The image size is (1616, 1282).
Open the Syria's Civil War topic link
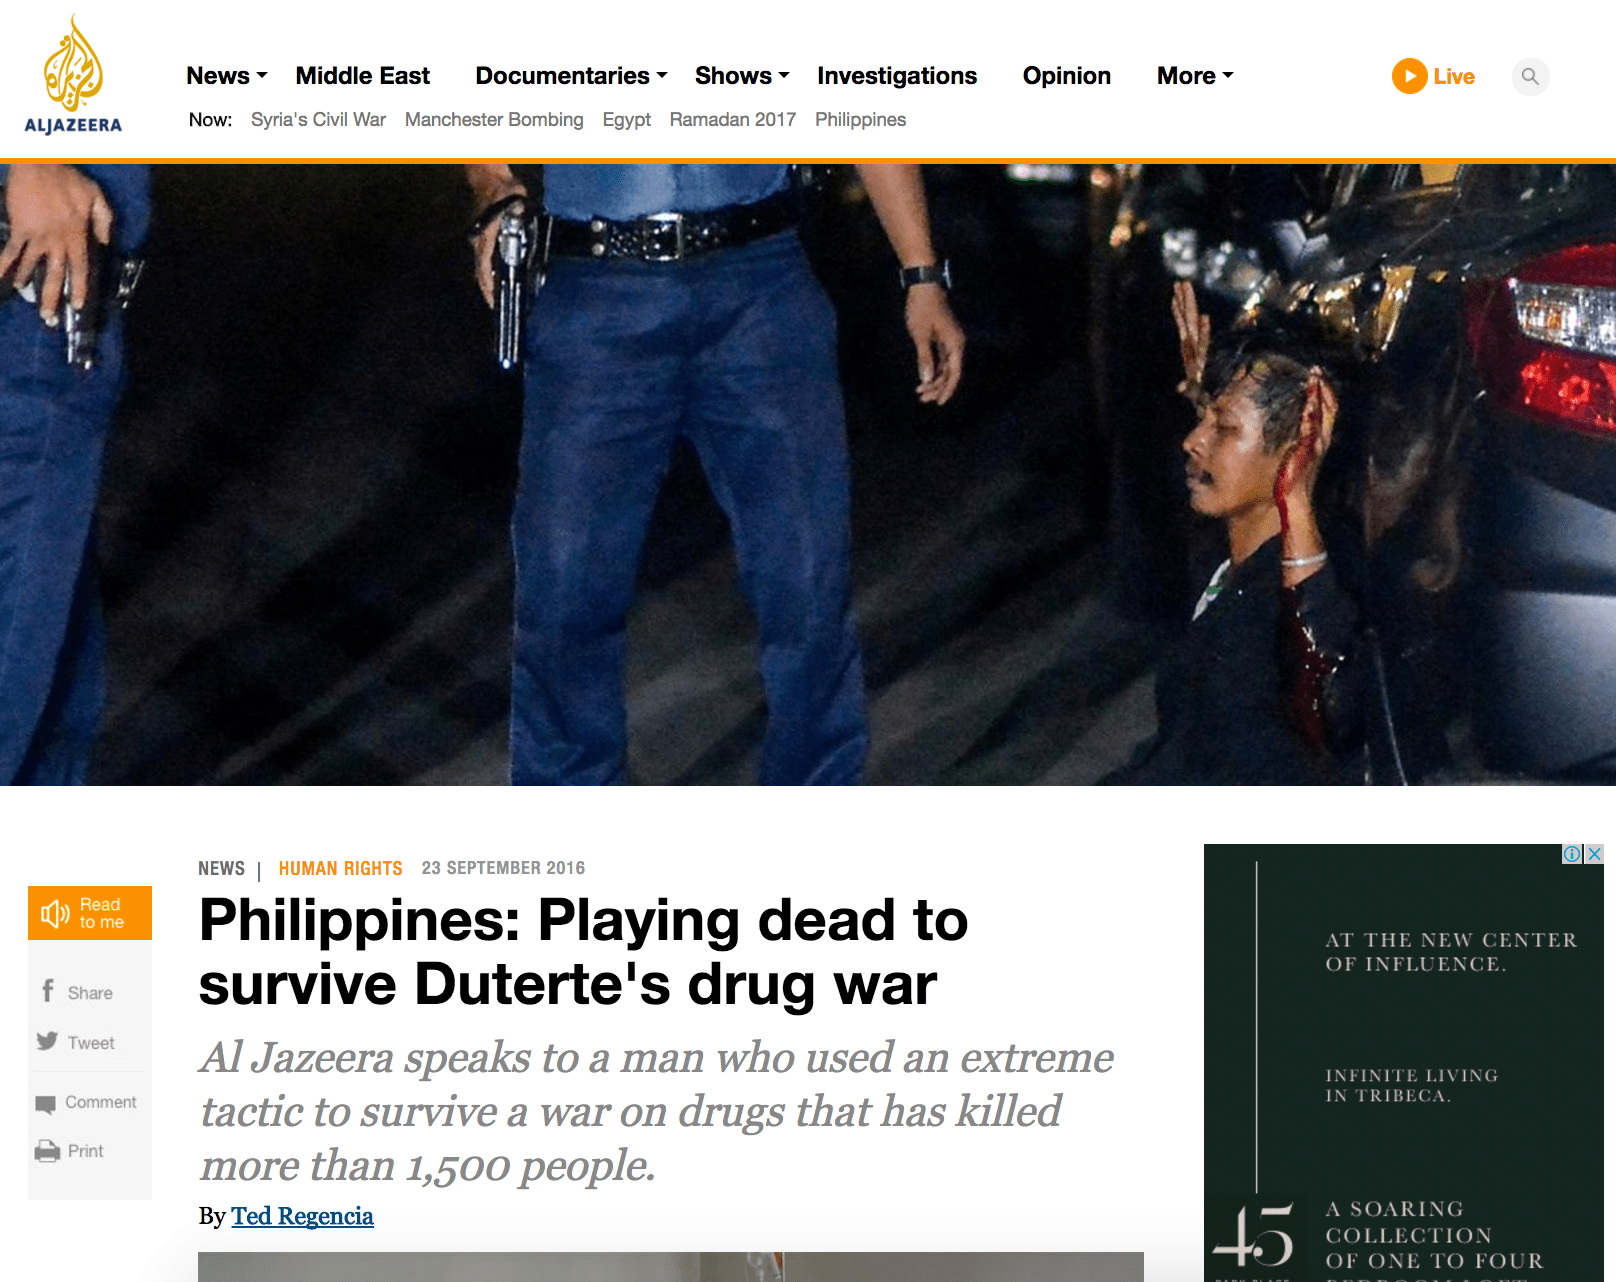(318, 120)
